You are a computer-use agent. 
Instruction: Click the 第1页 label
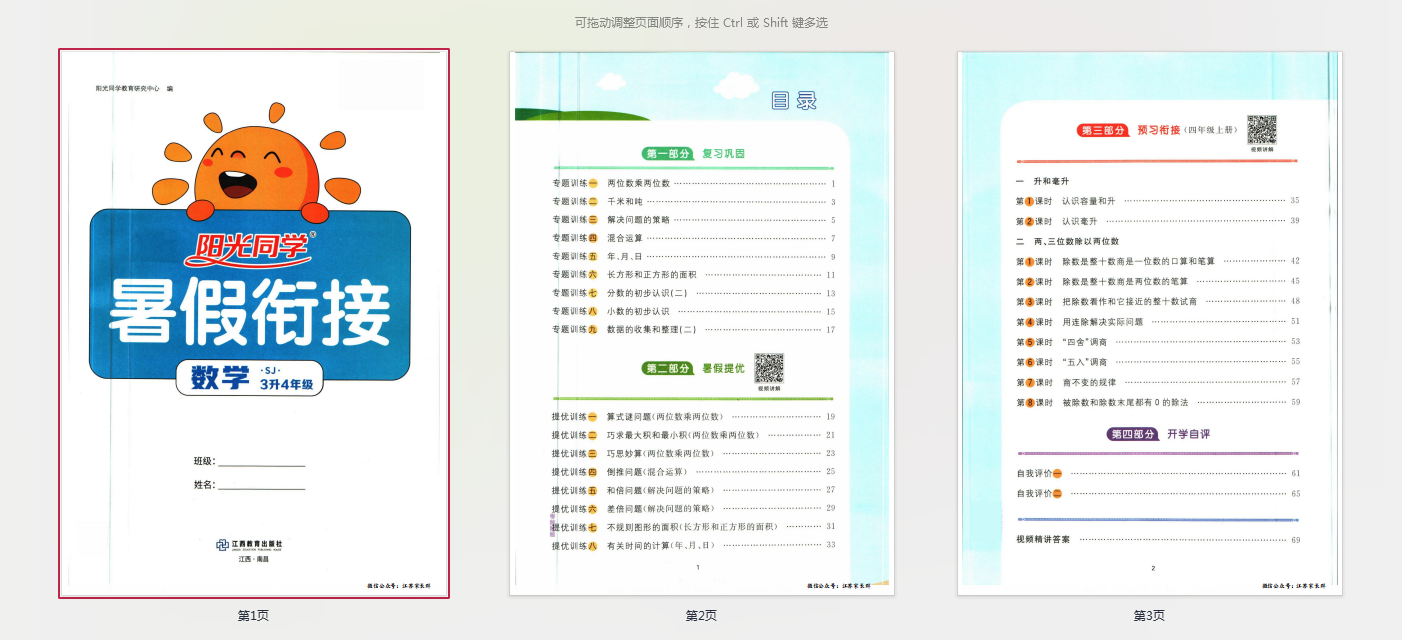pyautogui.click(x=253, y=615)
